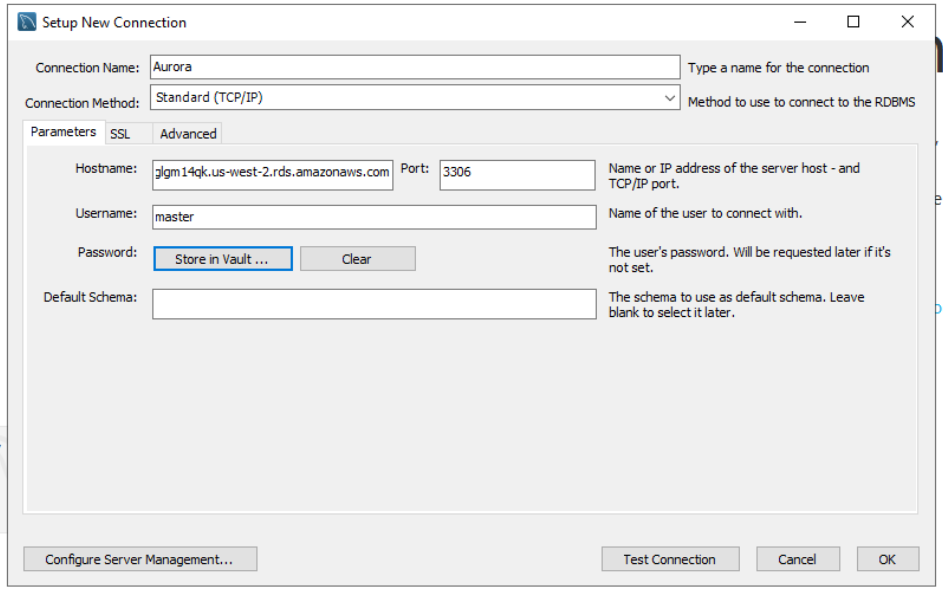943x598 pixels.
Task: Click the 'Connection Name:' label
Action: click(x=87, y=68)
